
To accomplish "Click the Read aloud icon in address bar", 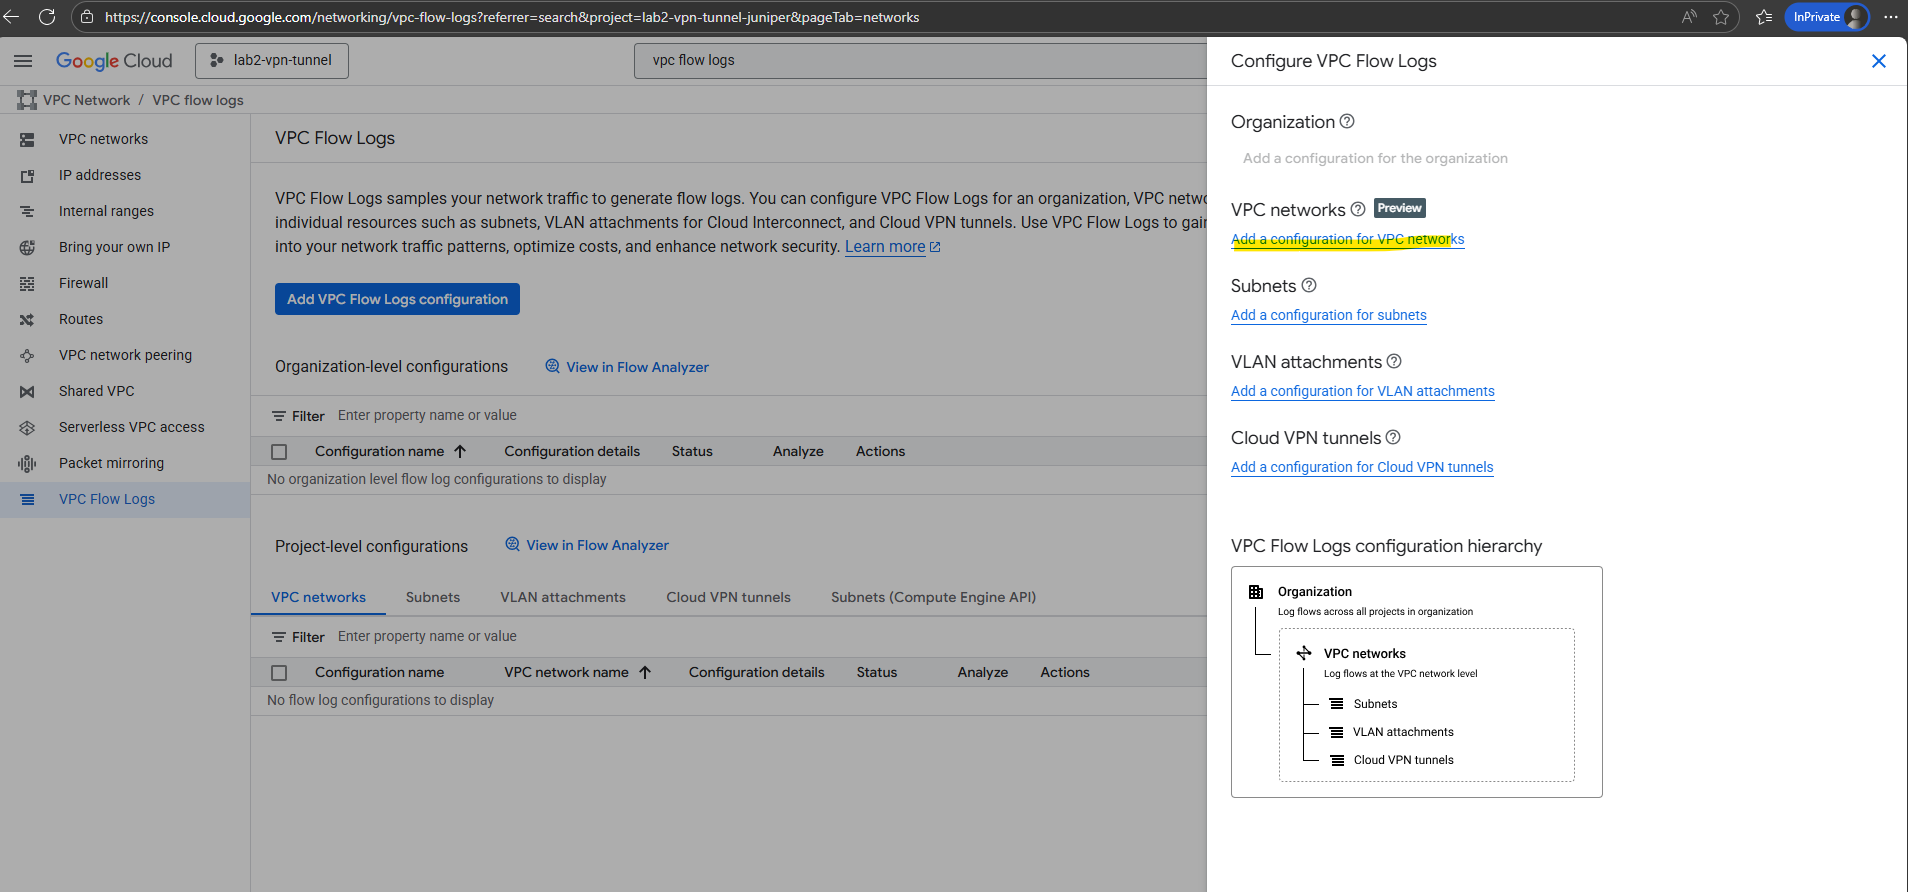I will 1689,17.
